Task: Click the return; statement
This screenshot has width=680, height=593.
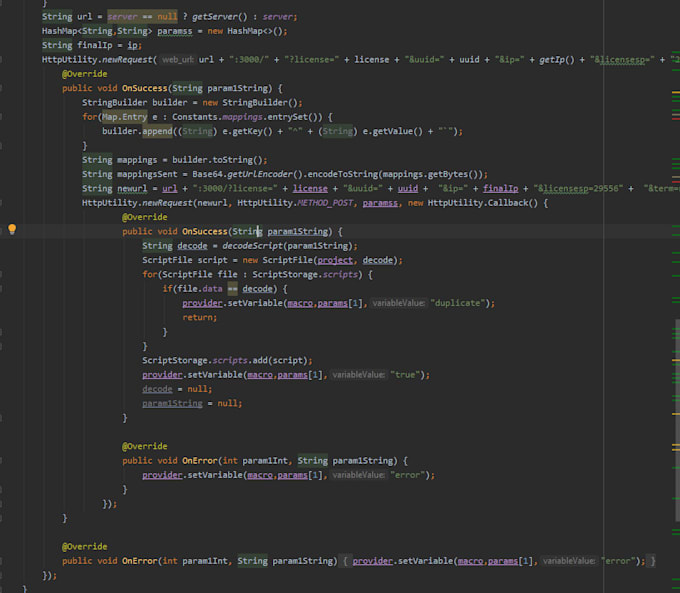Action: click(199, 317)
